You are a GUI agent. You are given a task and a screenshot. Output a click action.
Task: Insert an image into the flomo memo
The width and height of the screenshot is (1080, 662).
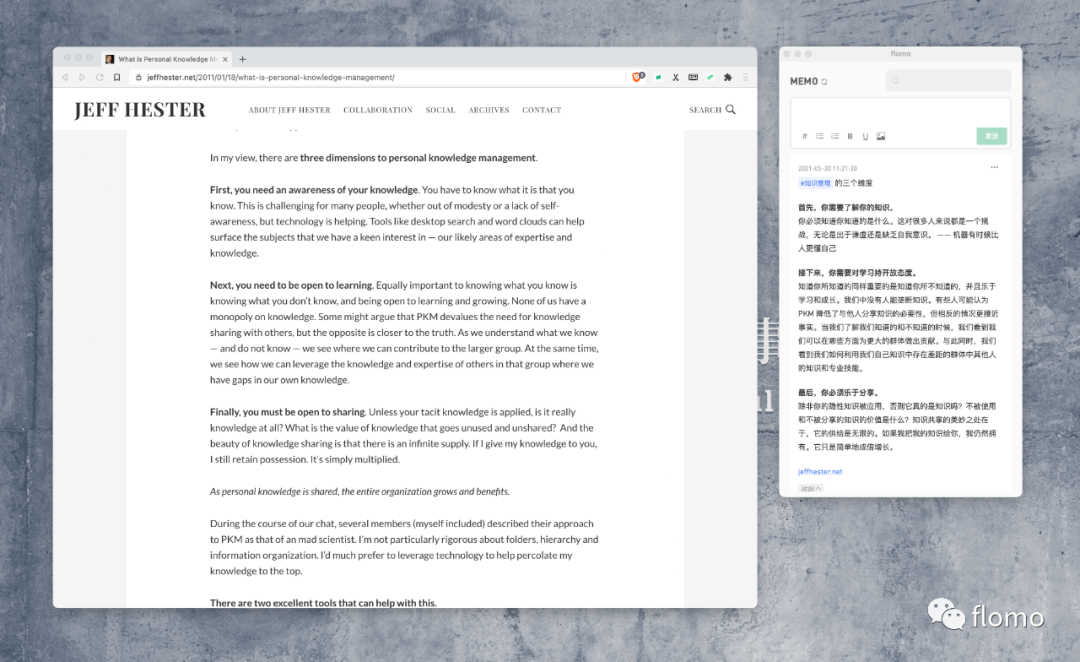(x=881, y=136)
